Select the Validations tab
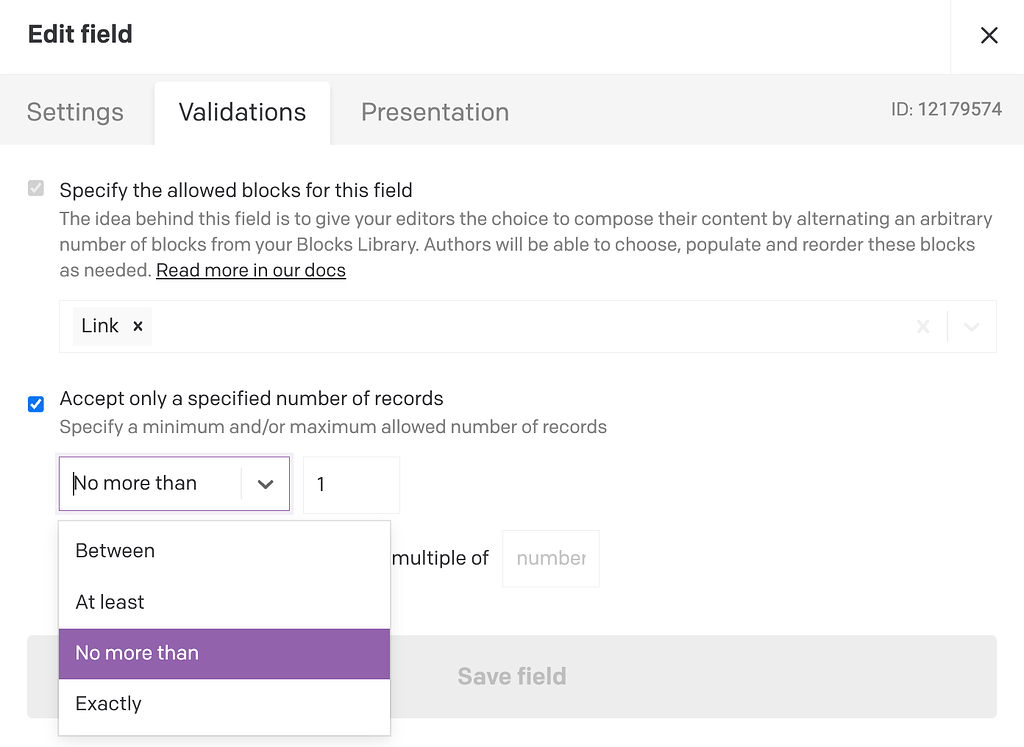 (x=241, y=112)
